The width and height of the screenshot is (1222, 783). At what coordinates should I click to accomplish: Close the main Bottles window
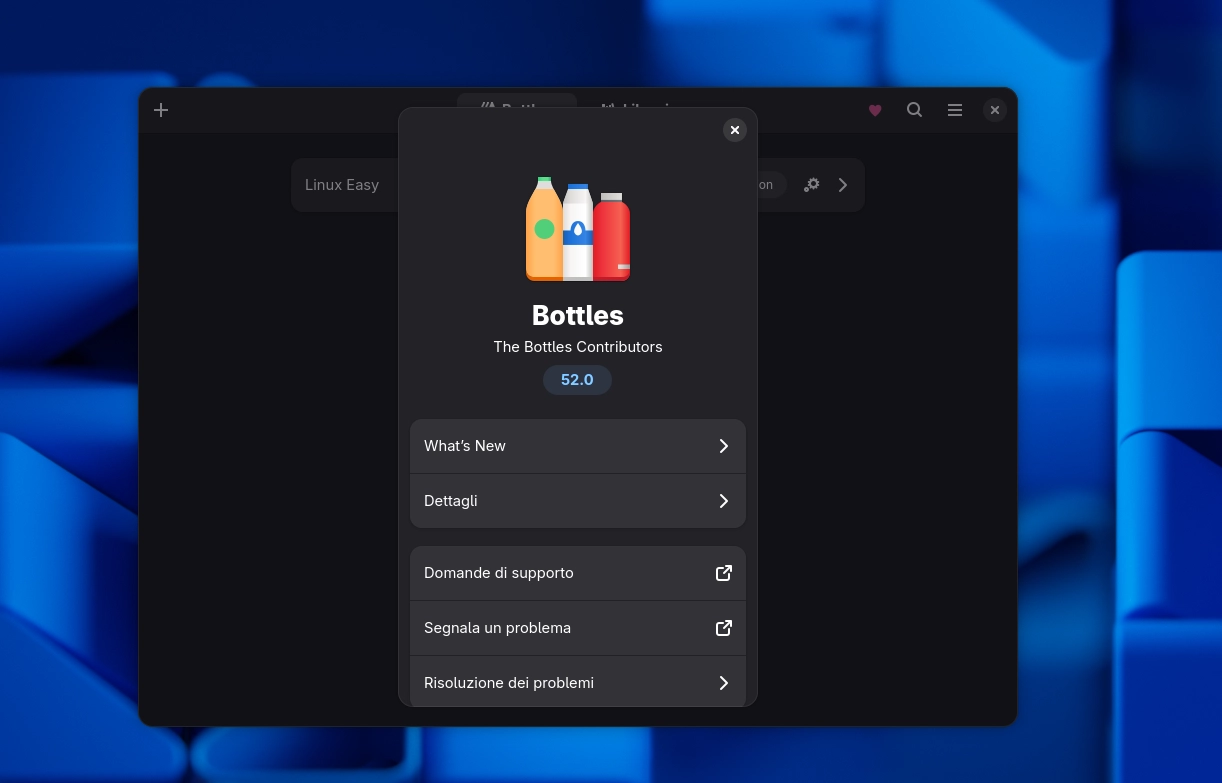pyautogui.click(x=994, y=110)
